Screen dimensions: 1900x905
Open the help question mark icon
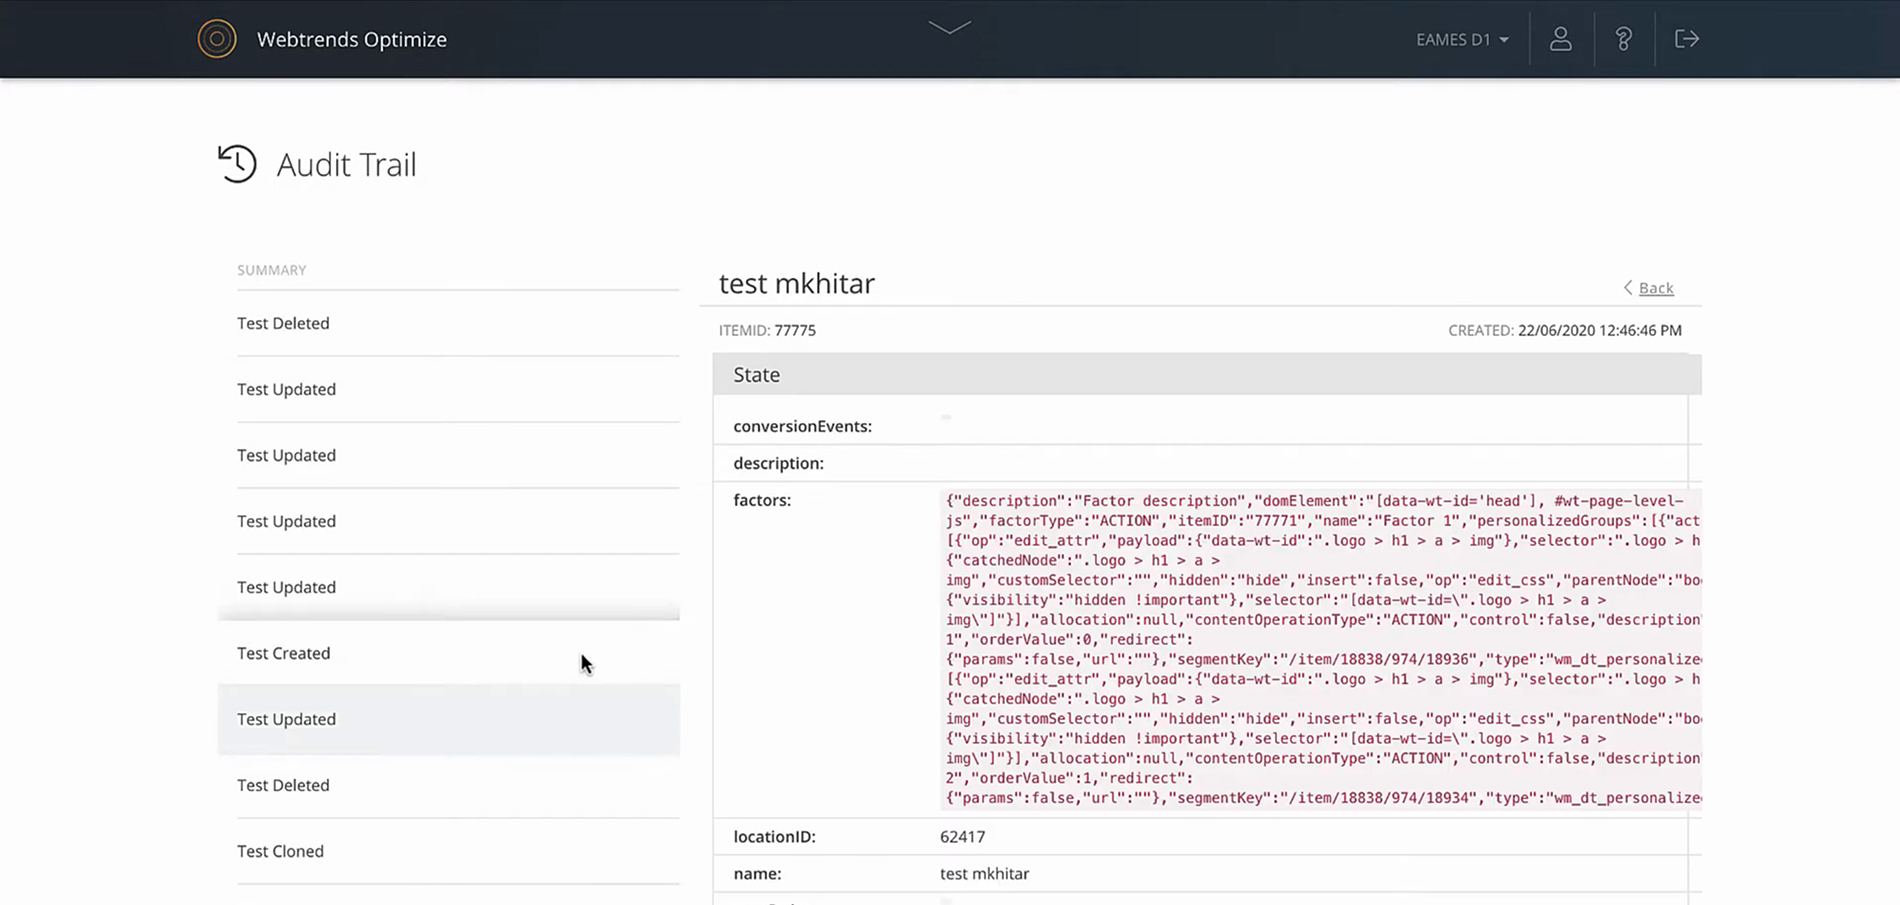coord(1623,39)
